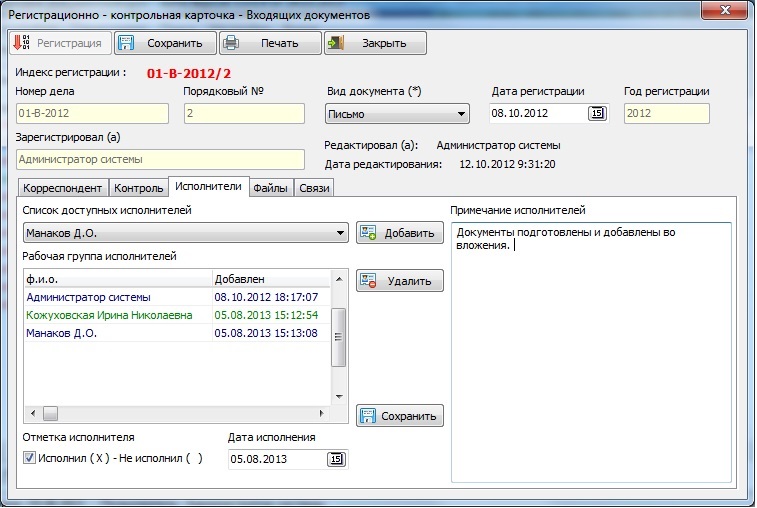Screen dimensions: 757x508
Task: Open the Контроль tab
Action: 139,188
